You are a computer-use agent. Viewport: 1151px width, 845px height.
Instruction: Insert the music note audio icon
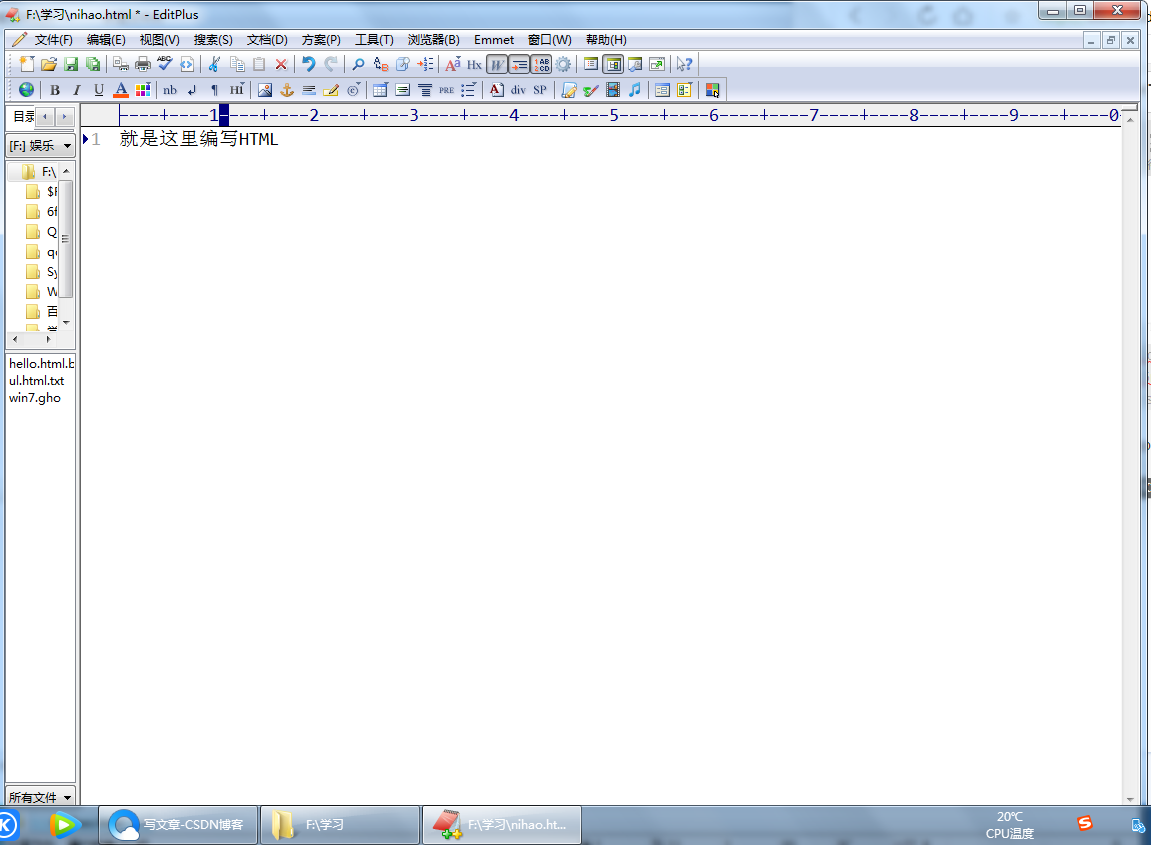click(x=635, y=90)
